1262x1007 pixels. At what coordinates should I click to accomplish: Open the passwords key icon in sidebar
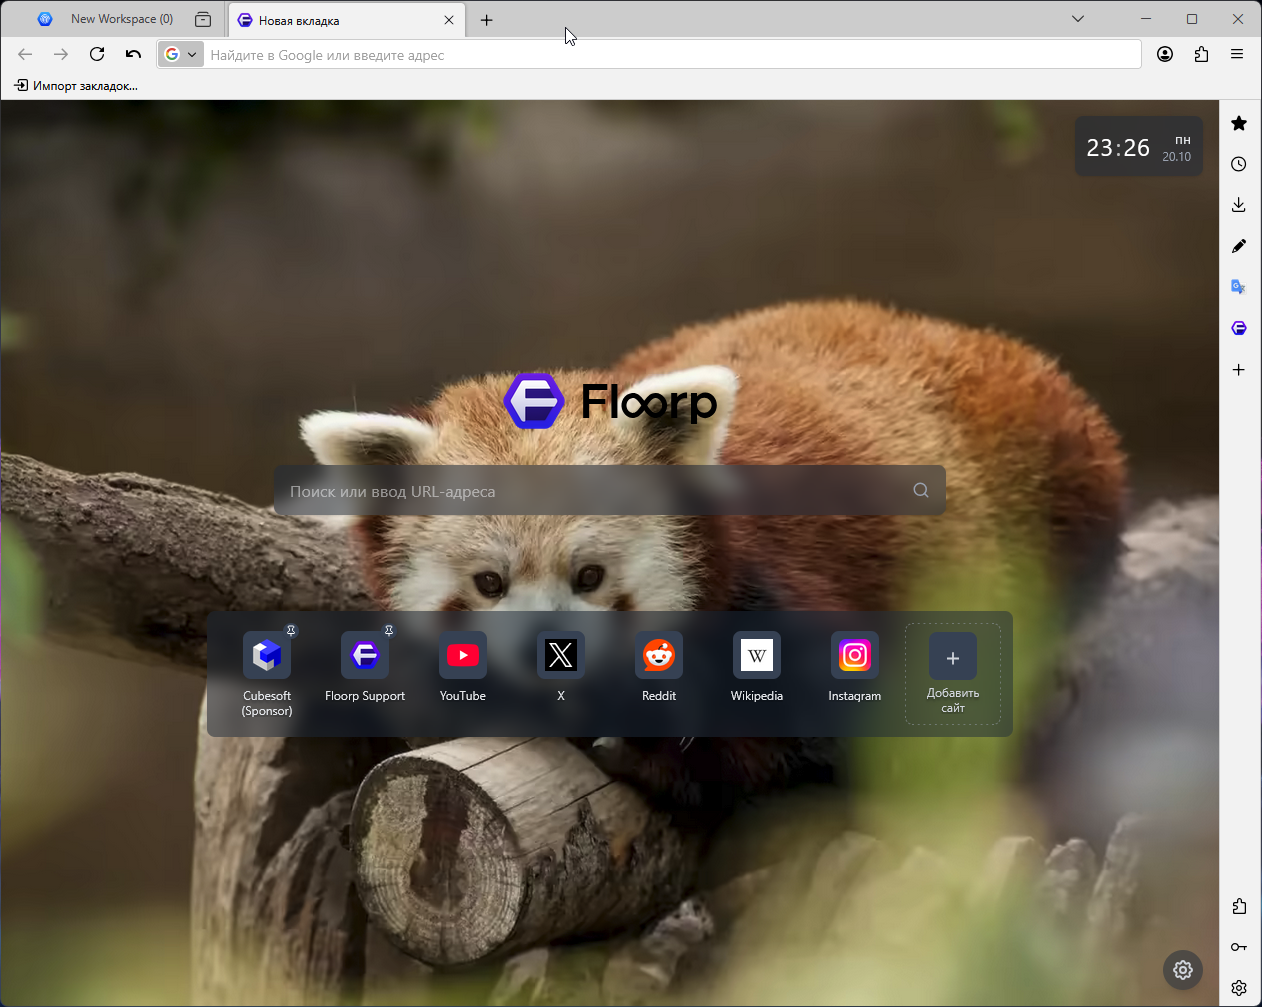tap(1239, 947)
